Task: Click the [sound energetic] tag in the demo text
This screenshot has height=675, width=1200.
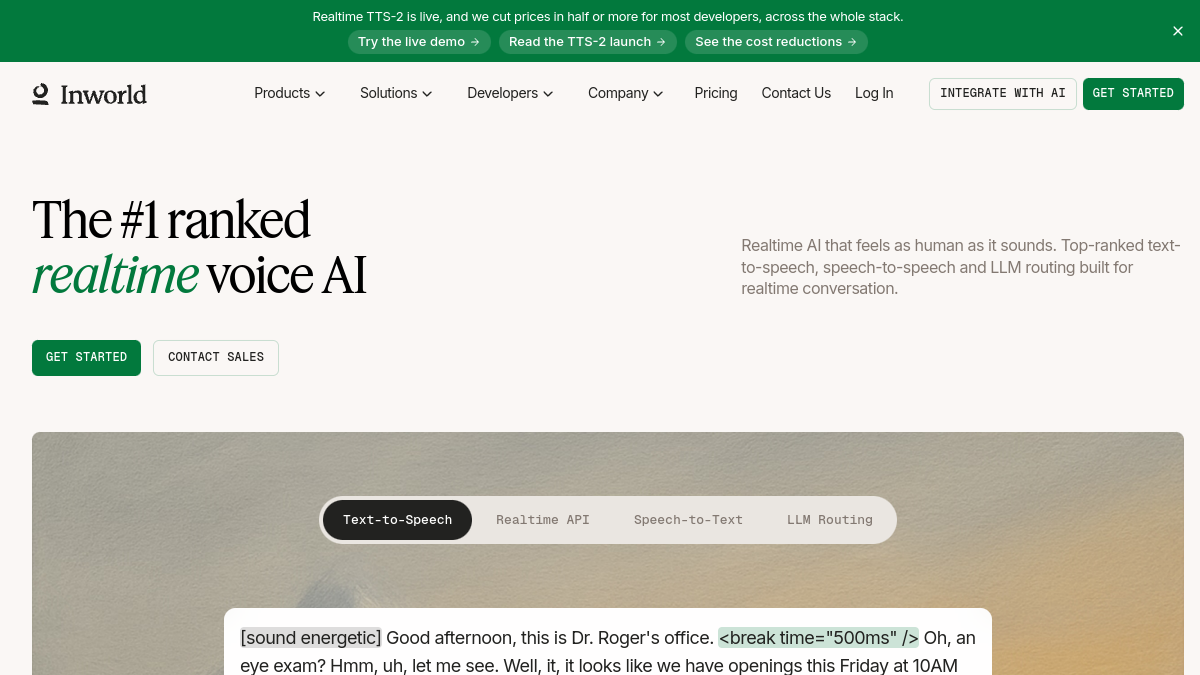Action: click(311, 638)
